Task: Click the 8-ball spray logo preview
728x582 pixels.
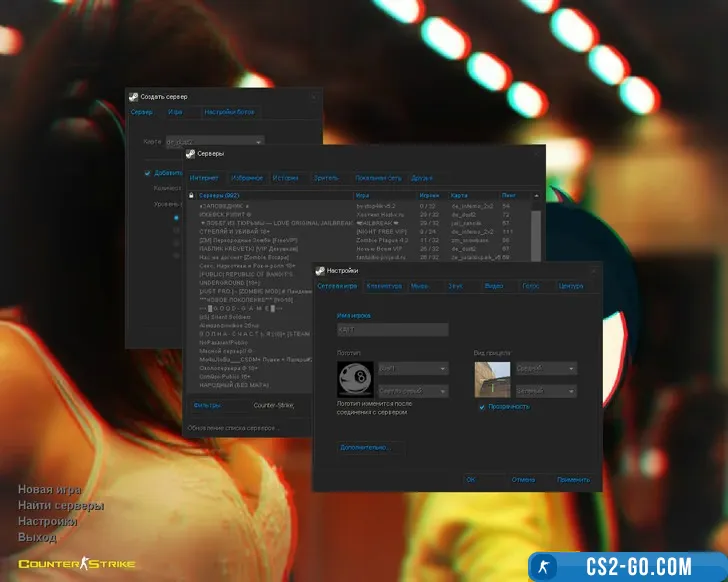Action: tap(355, 379)
